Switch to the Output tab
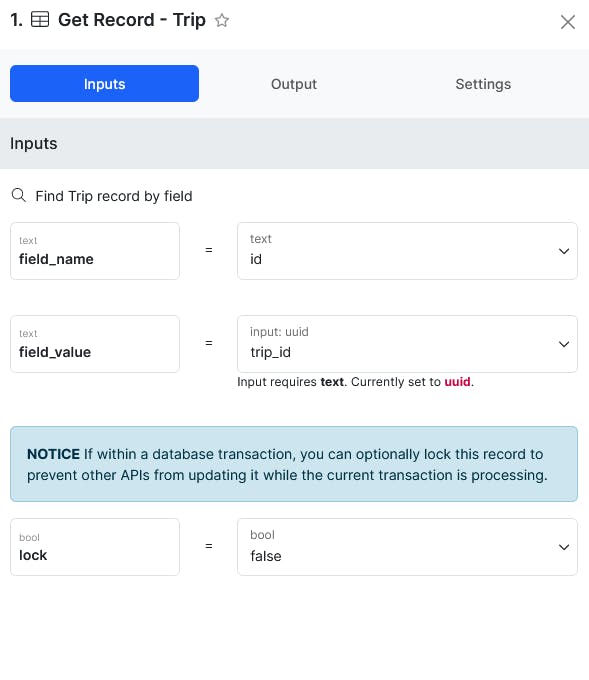The width and height of the screenshot is (589, 680). tap(294, 84)
